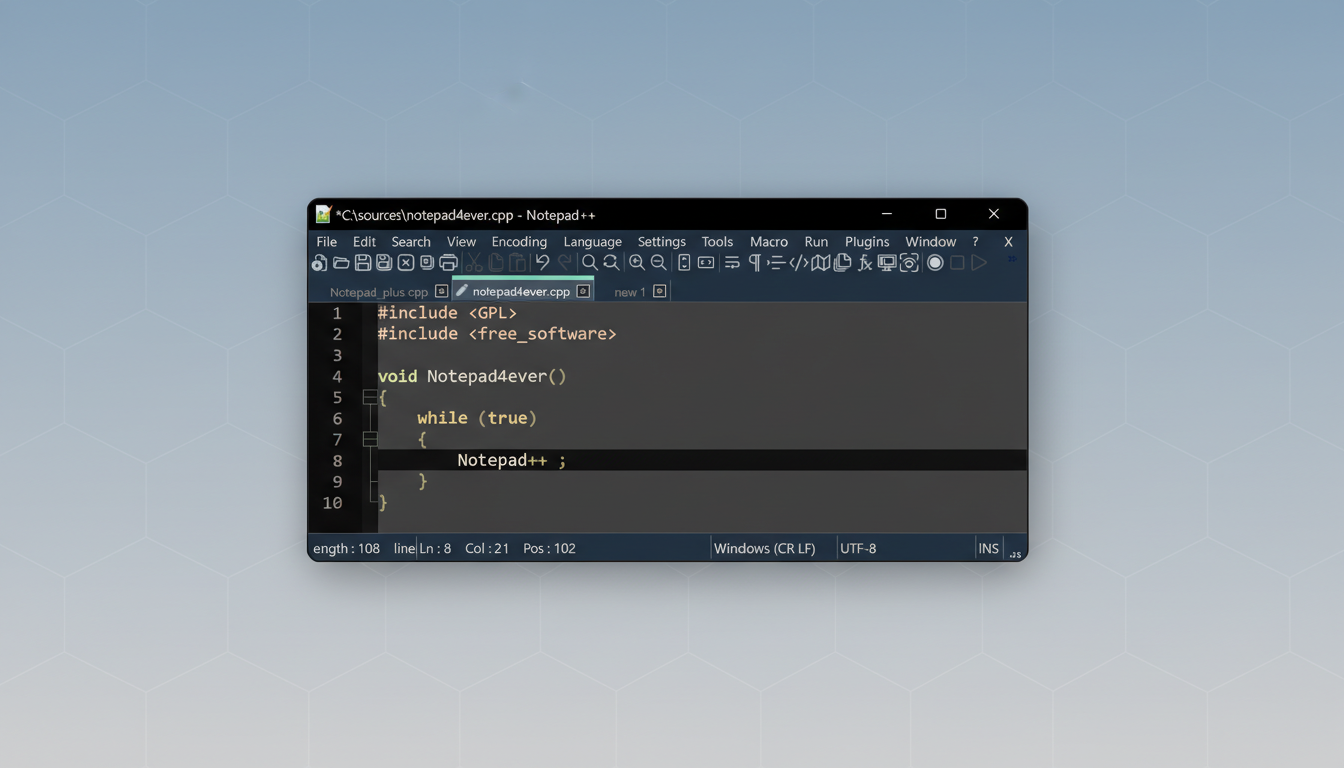Open a file with the Open icon

341,262
